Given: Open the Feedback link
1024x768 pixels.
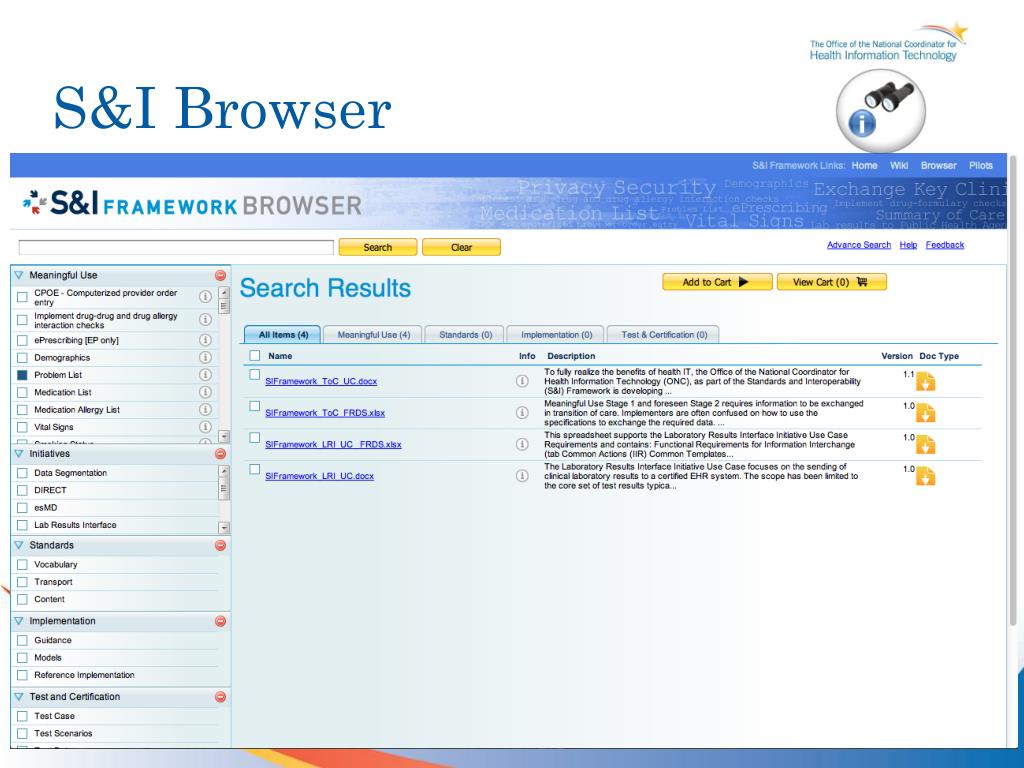Looking at the screenshot, I should 944,245.
